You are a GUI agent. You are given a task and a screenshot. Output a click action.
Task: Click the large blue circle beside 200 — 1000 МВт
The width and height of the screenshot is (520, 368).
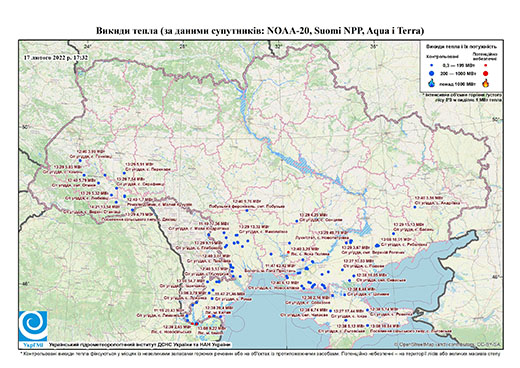tap(432, 73)
